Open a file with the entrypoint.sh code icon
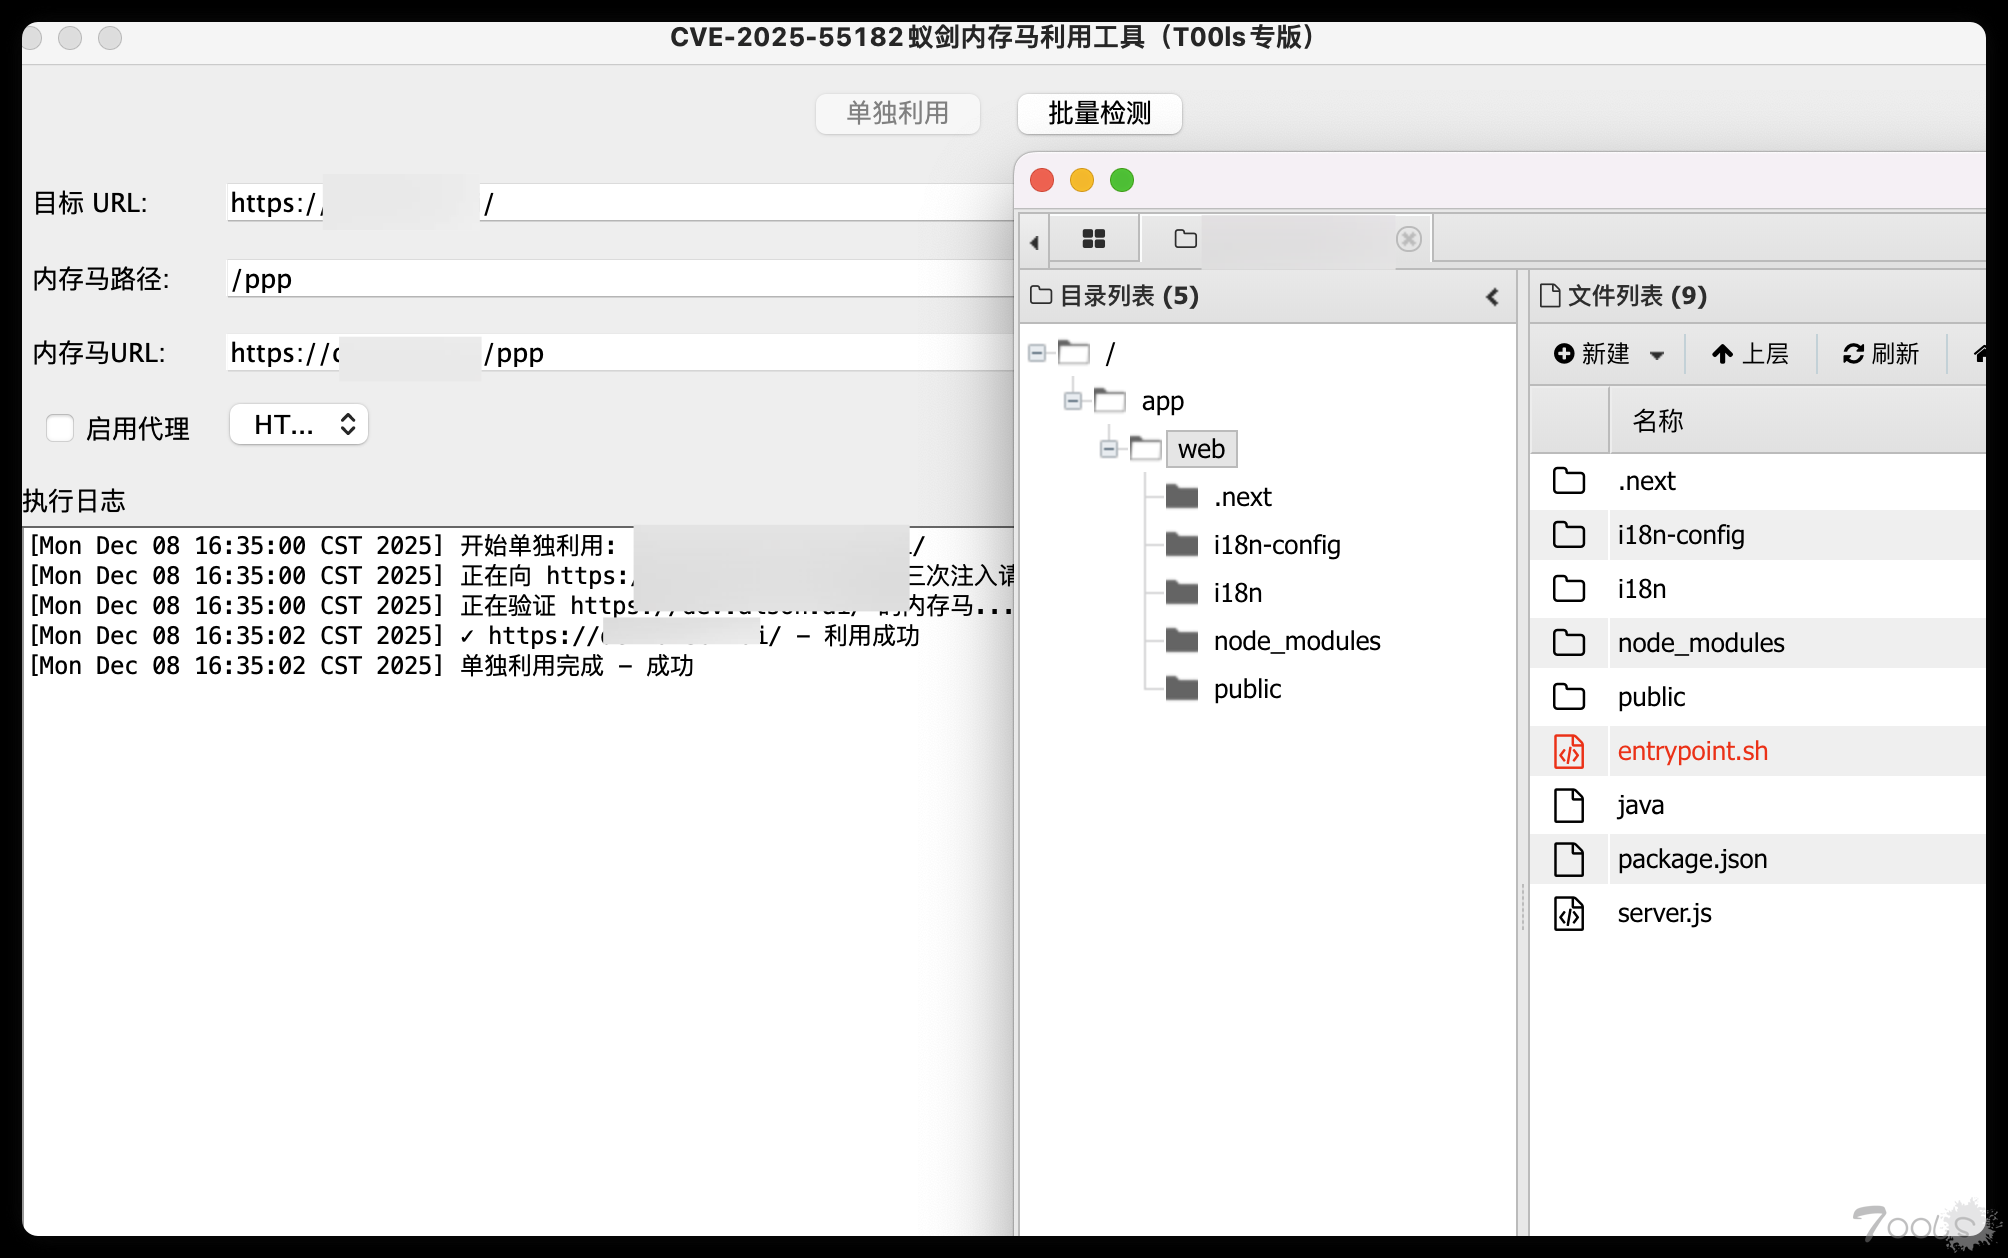Viewport: 2008px width, 1258px height. pyautogui.click(x=1570, y=751)
